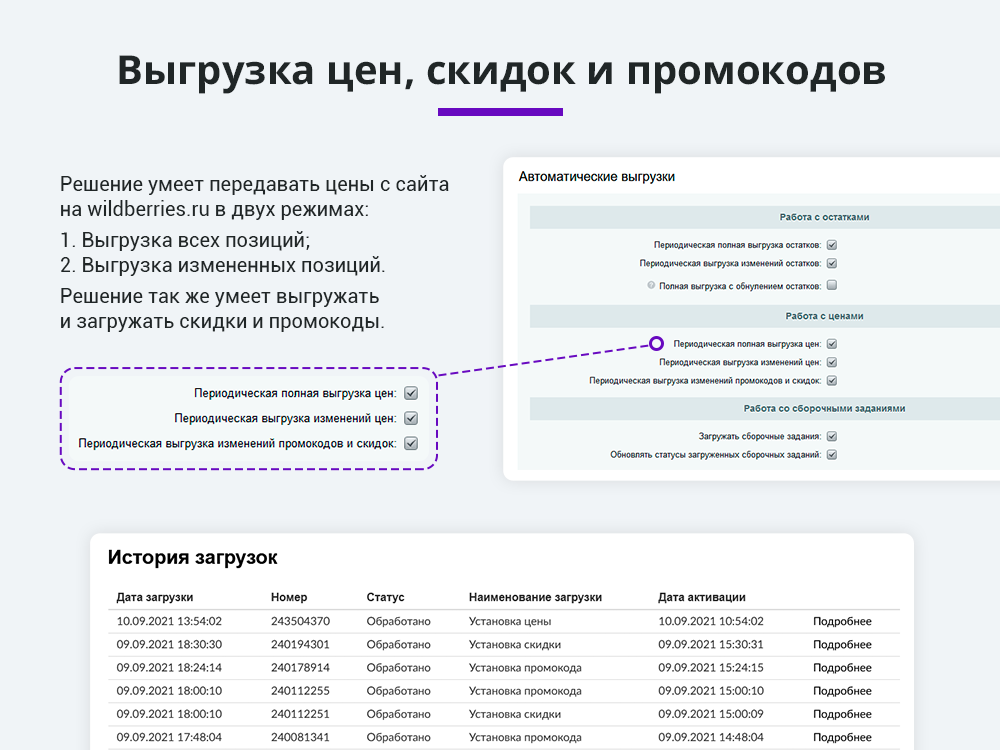
Task: Disable "Периодическая выгрузка изменений промокодов и скидок"
Action: pyautogui.click(x=830, y=379)
